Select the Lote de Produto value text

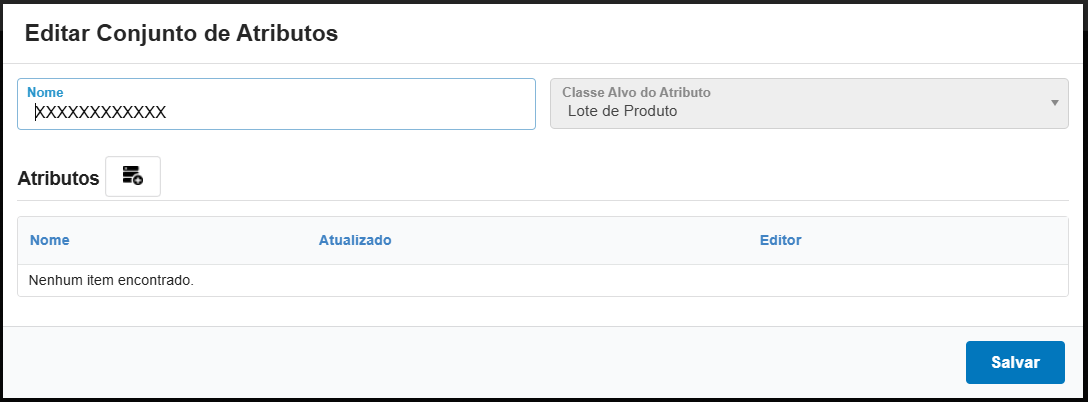point(622,111)
